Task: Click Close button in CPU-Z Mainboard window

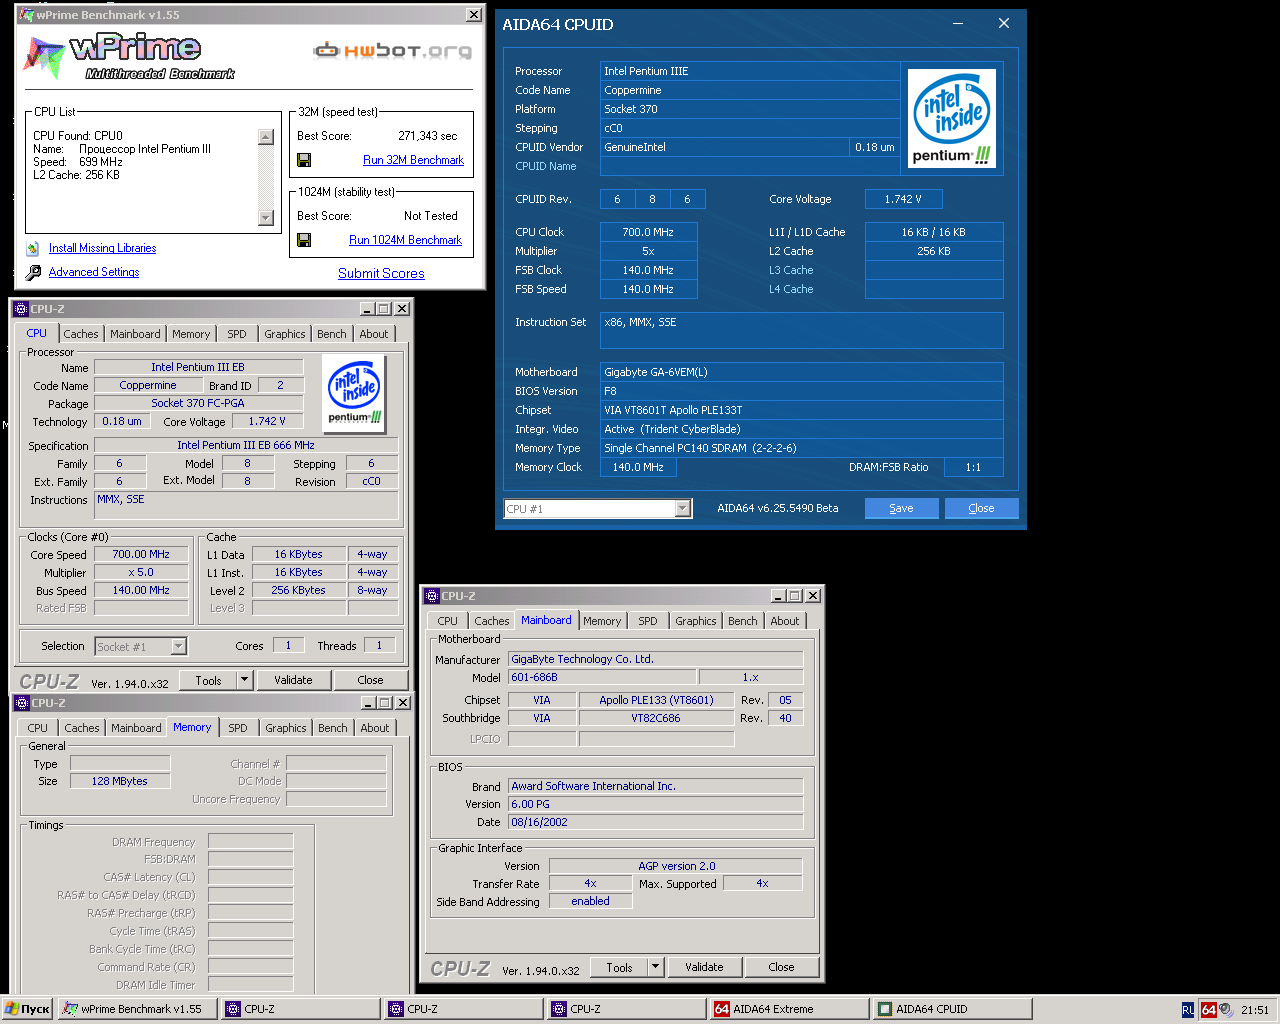Action: pyautogui.click(x=781, y=967)
